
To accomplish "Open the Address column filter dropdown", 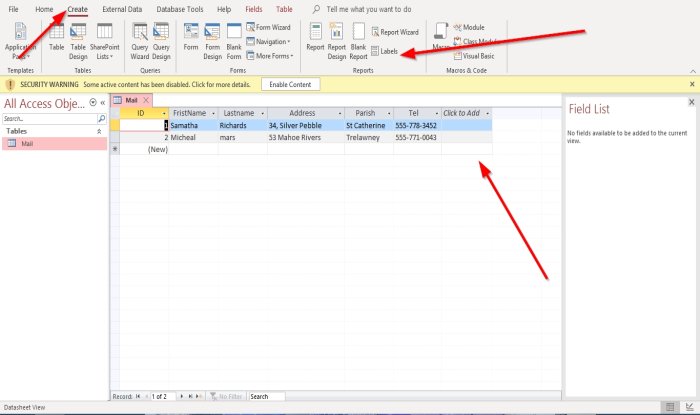I will 340,113.
